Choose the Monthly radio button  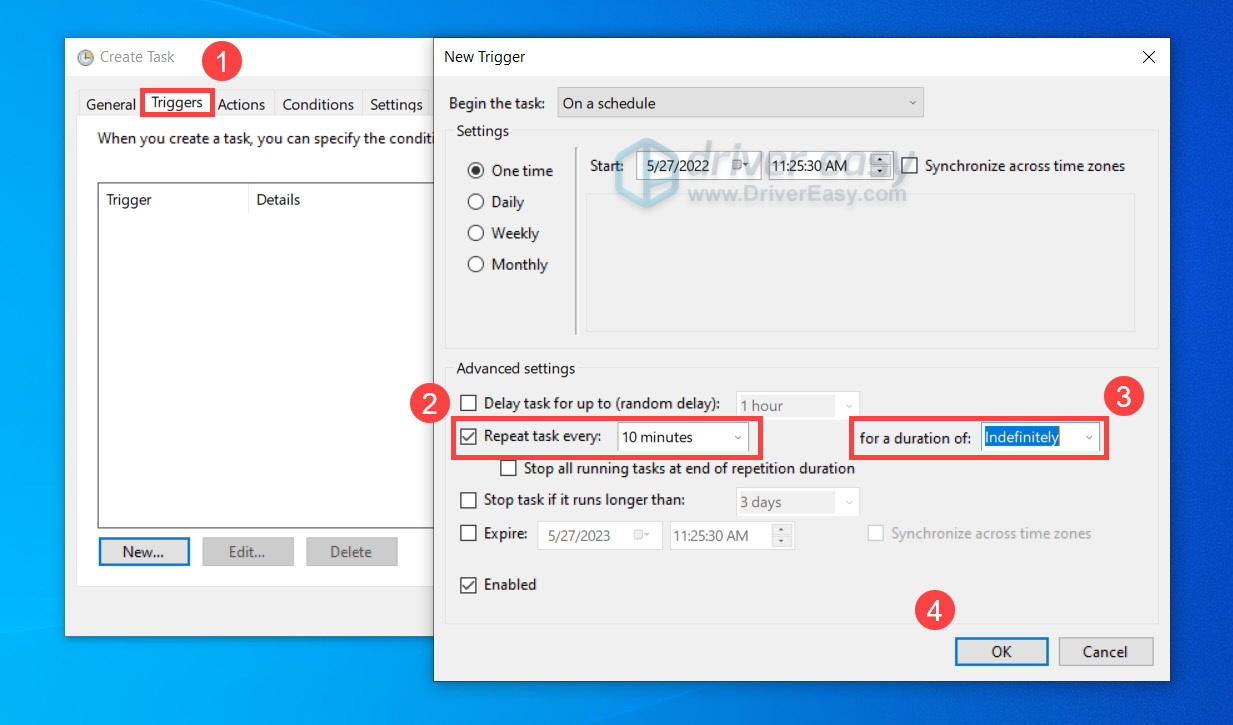pos(476,265)
